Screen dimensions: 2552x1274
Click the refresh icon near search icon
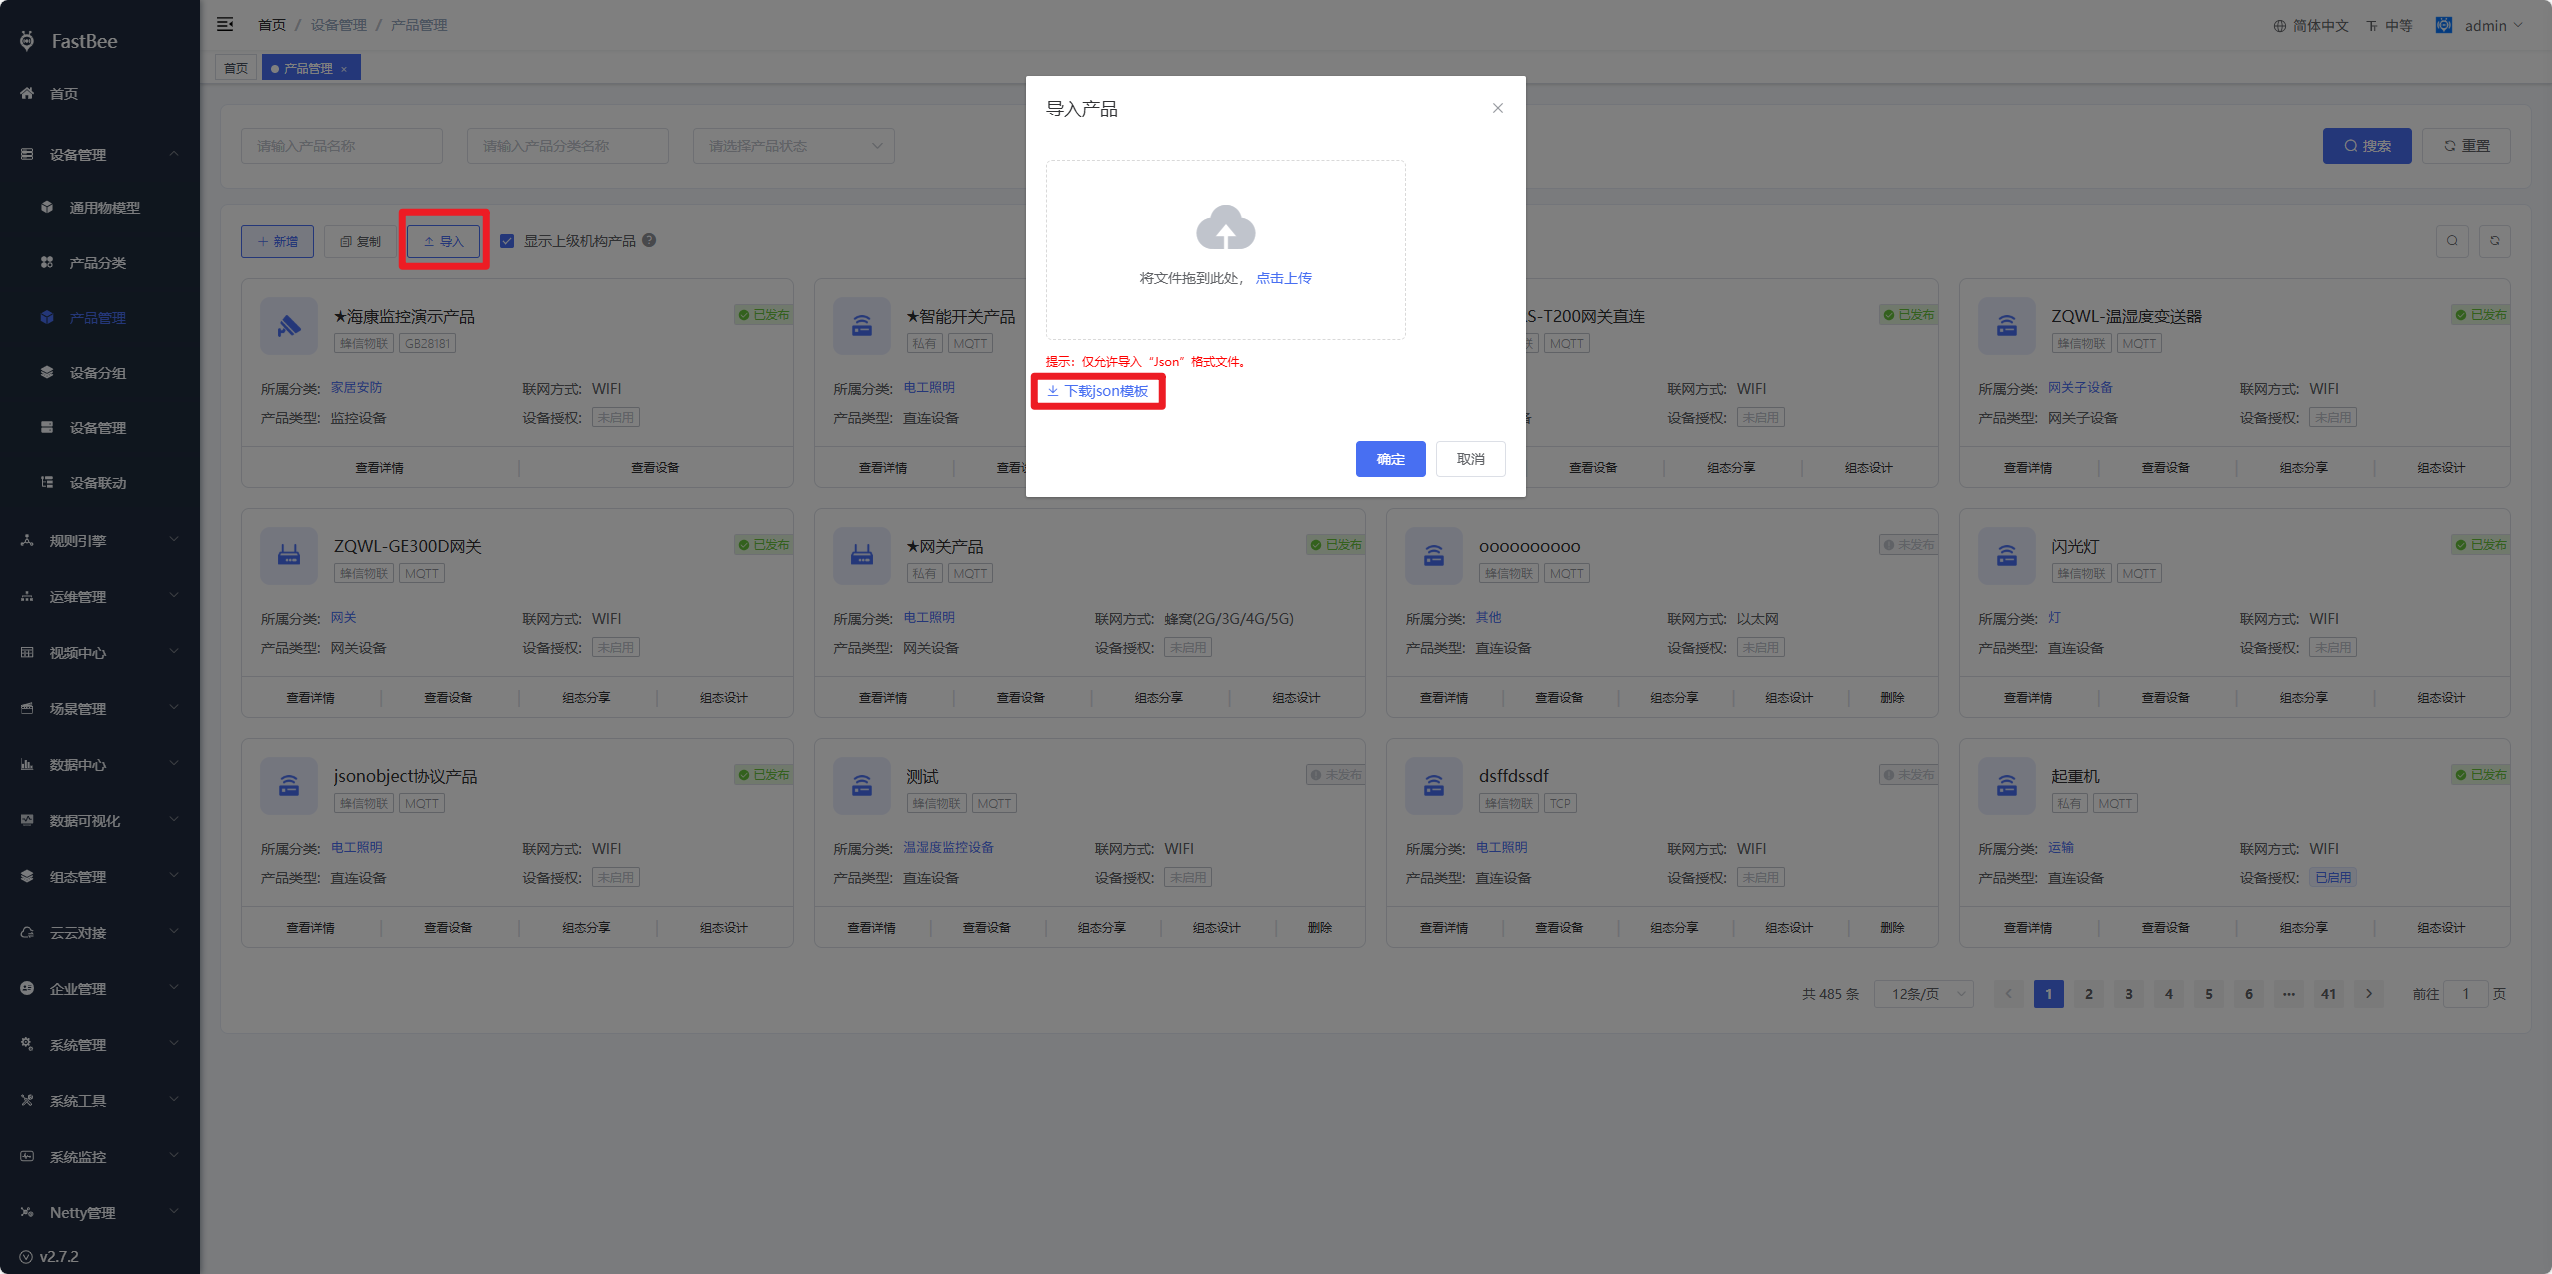(x=2494, y=241)
